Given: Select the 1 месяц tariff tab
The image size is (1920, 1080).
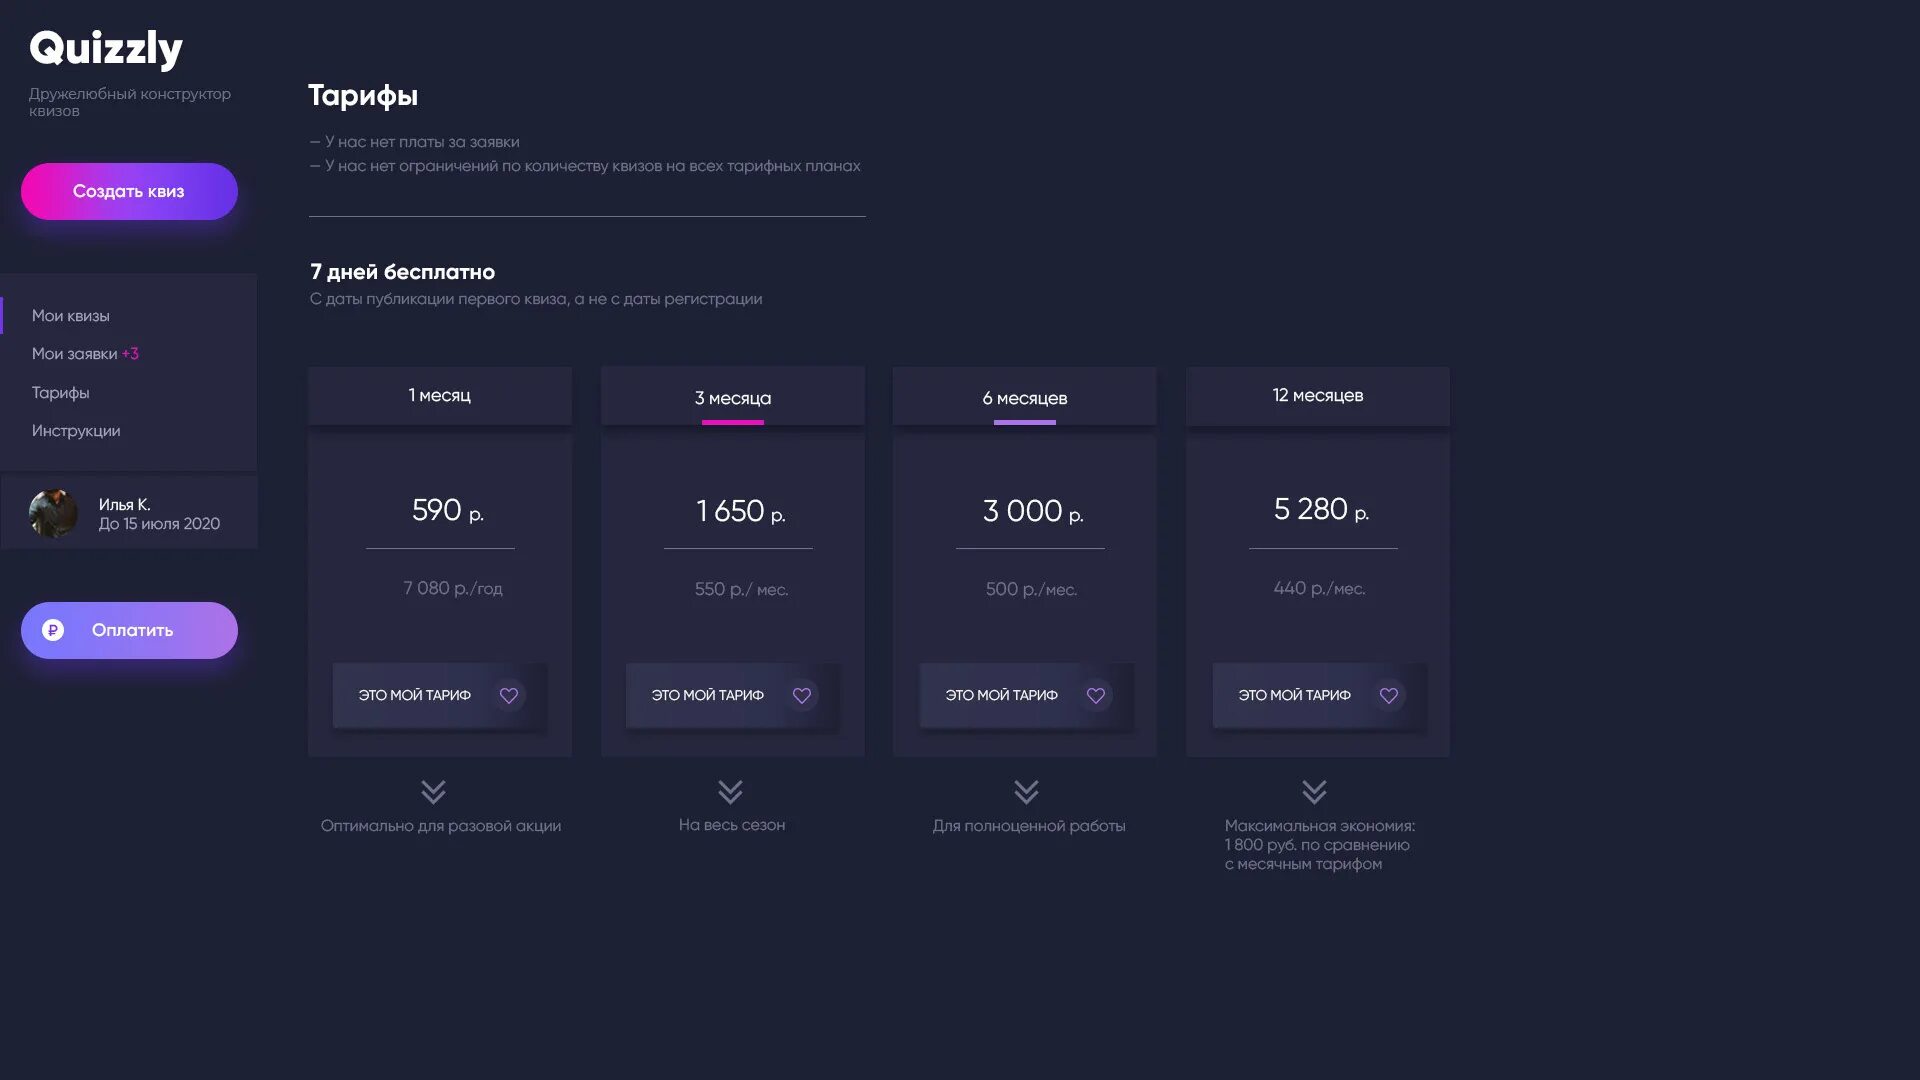Looking at the screenshot, I should [440, 396].
